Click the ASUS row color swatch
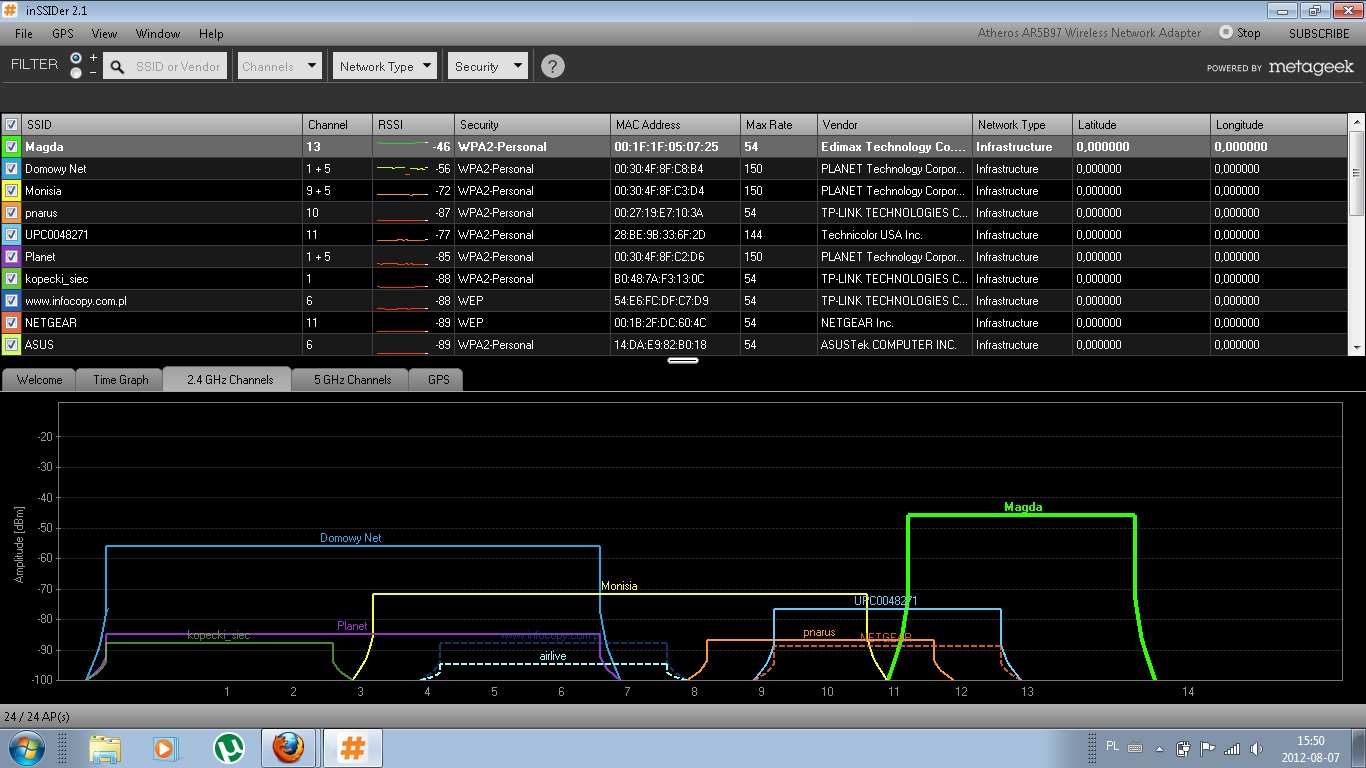Viewport: 1366px width, 768px height. click(11, 344)
